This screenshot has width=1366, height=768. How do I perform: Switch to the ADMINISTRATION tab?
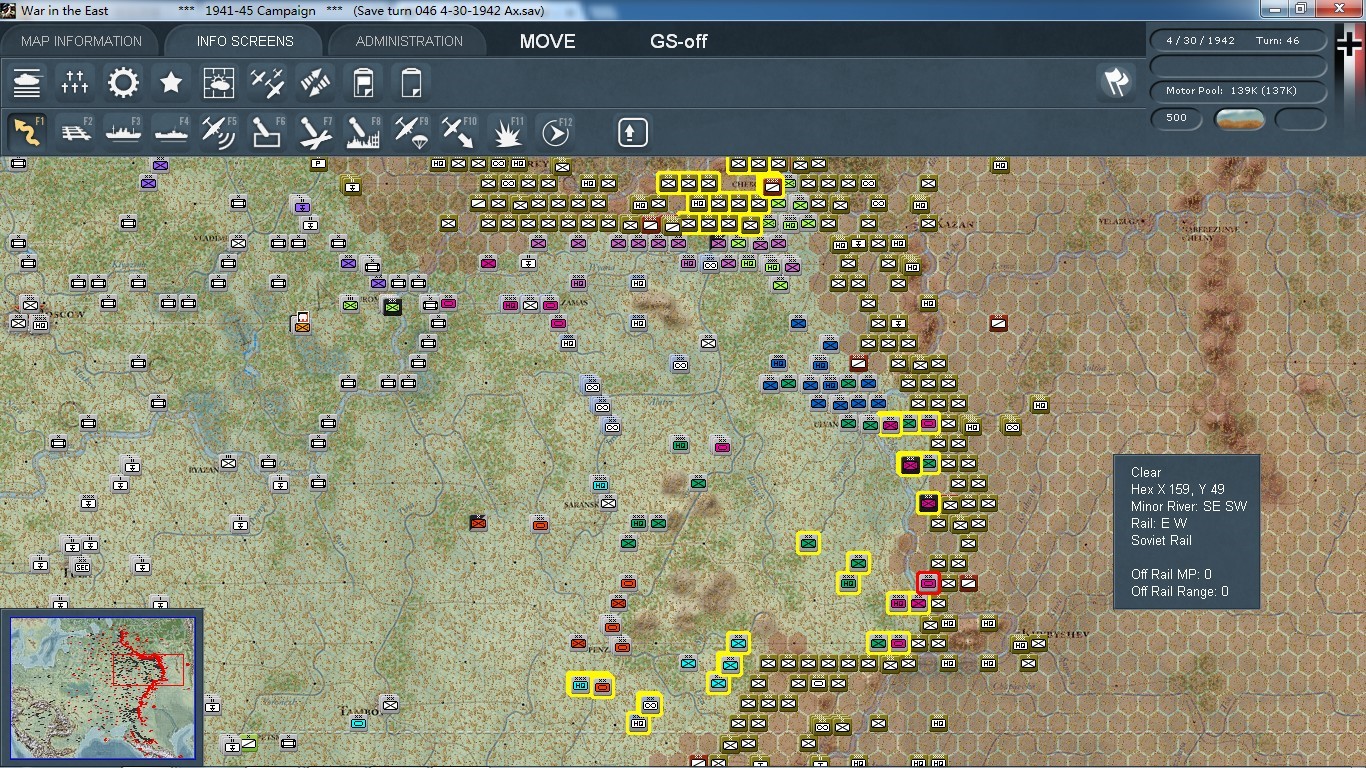tap(409, 41)
